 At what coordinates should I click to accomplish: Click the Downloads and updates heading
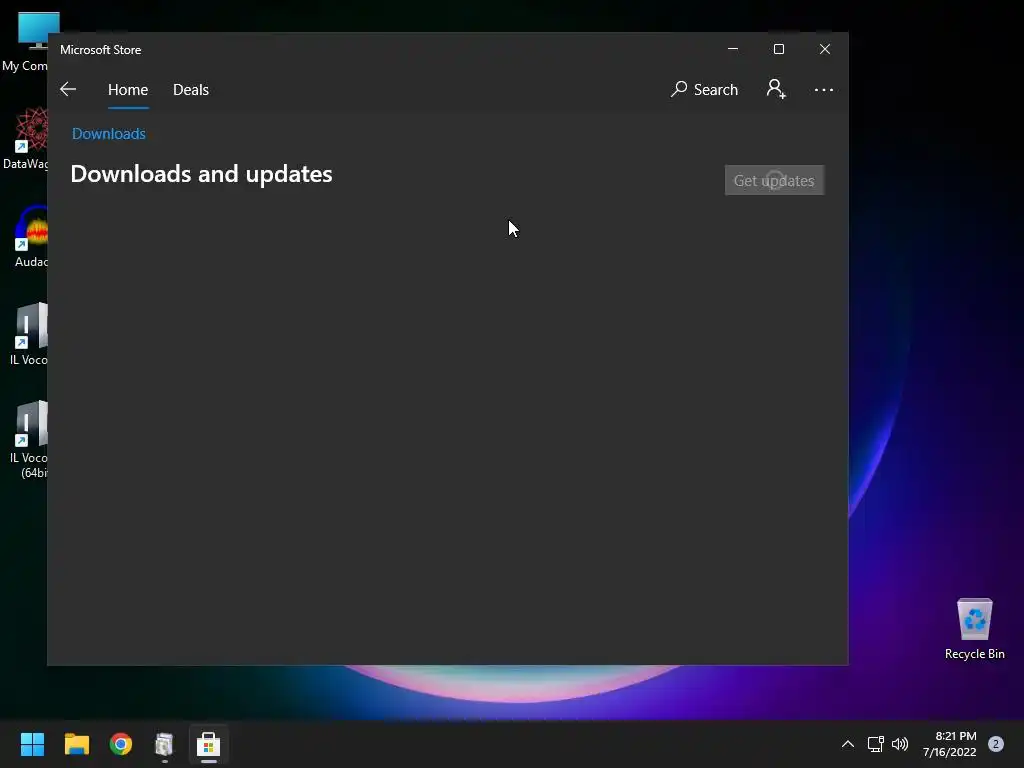201,174
